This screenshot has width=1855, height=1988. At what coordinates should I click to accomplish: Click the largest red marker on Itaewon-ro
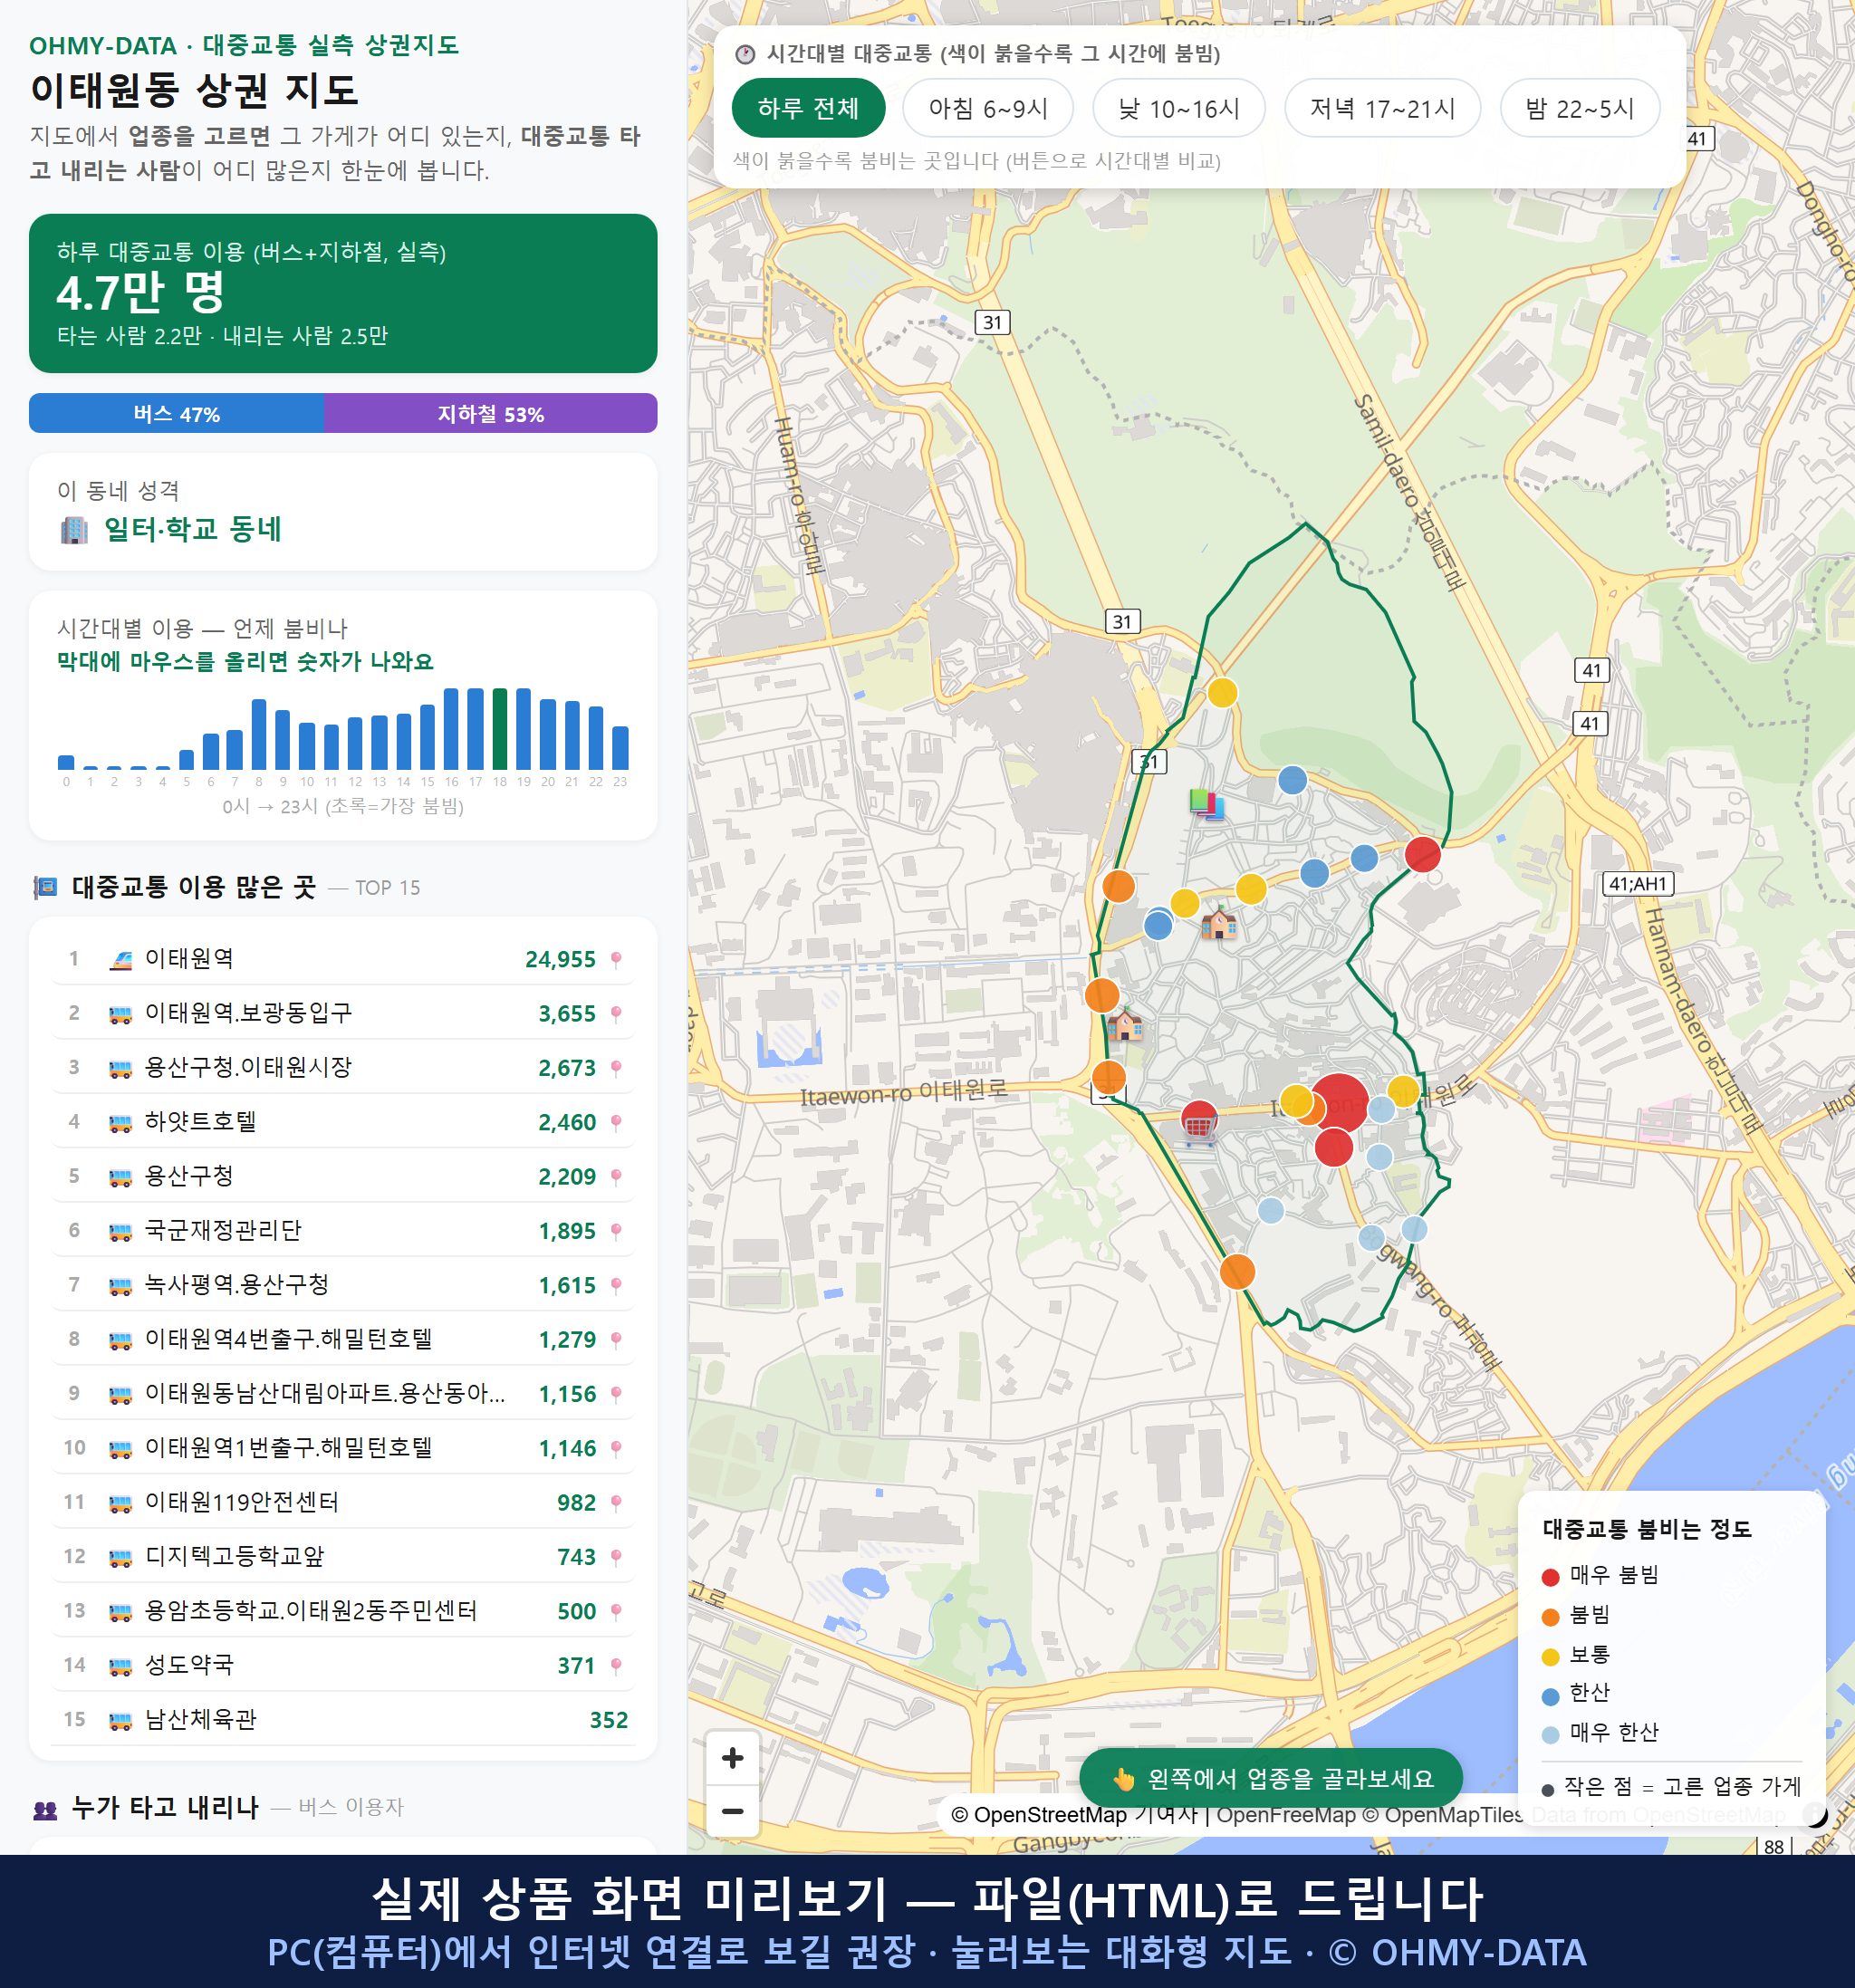pos(1338,1103)
